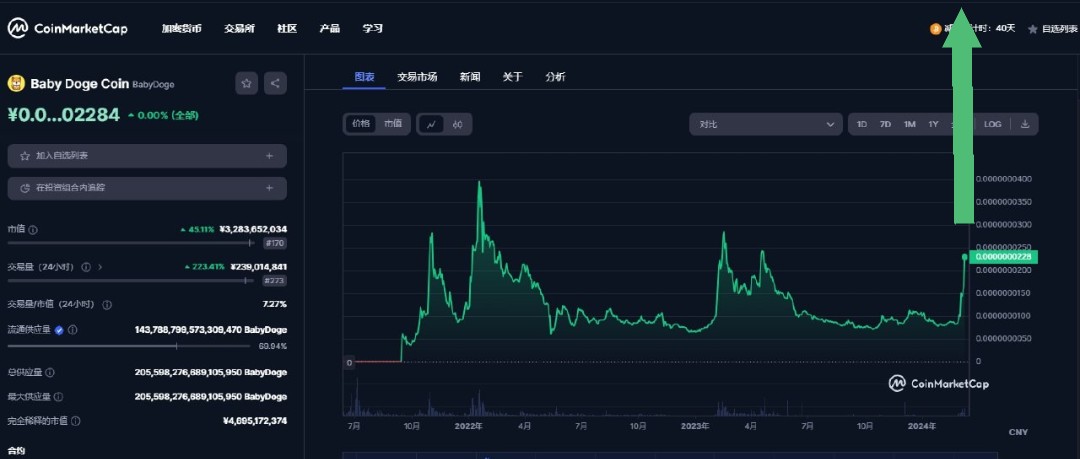Click the info icon beside 交易量/市值 (24小时)
Screen dimensions: 1080x459
[107, 305]
